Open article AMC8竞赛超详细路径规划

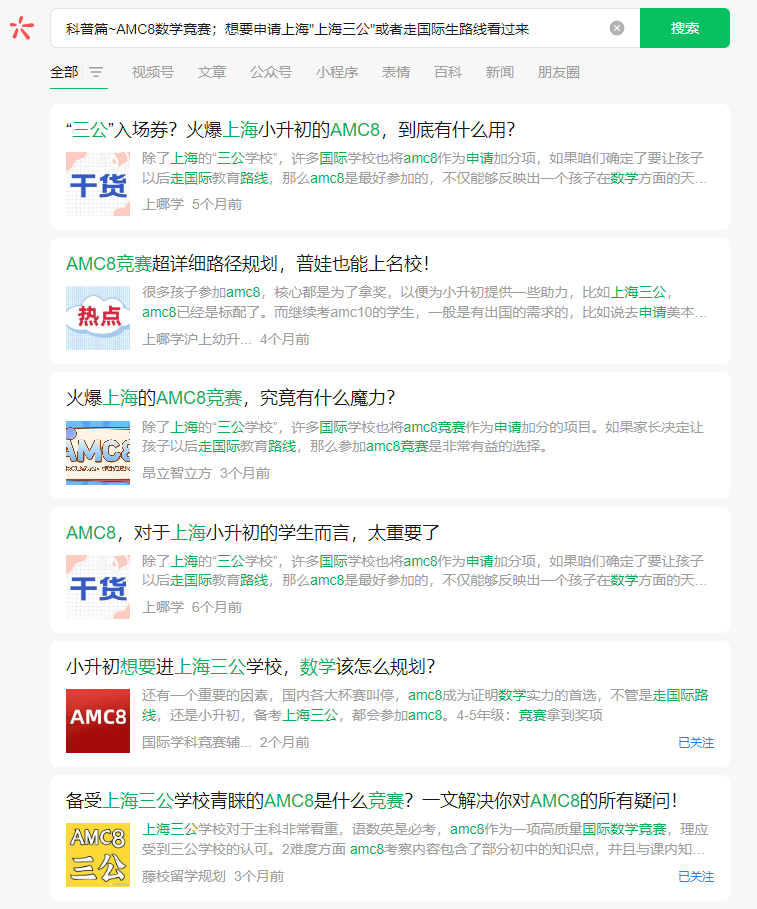(x=248, y=264)
